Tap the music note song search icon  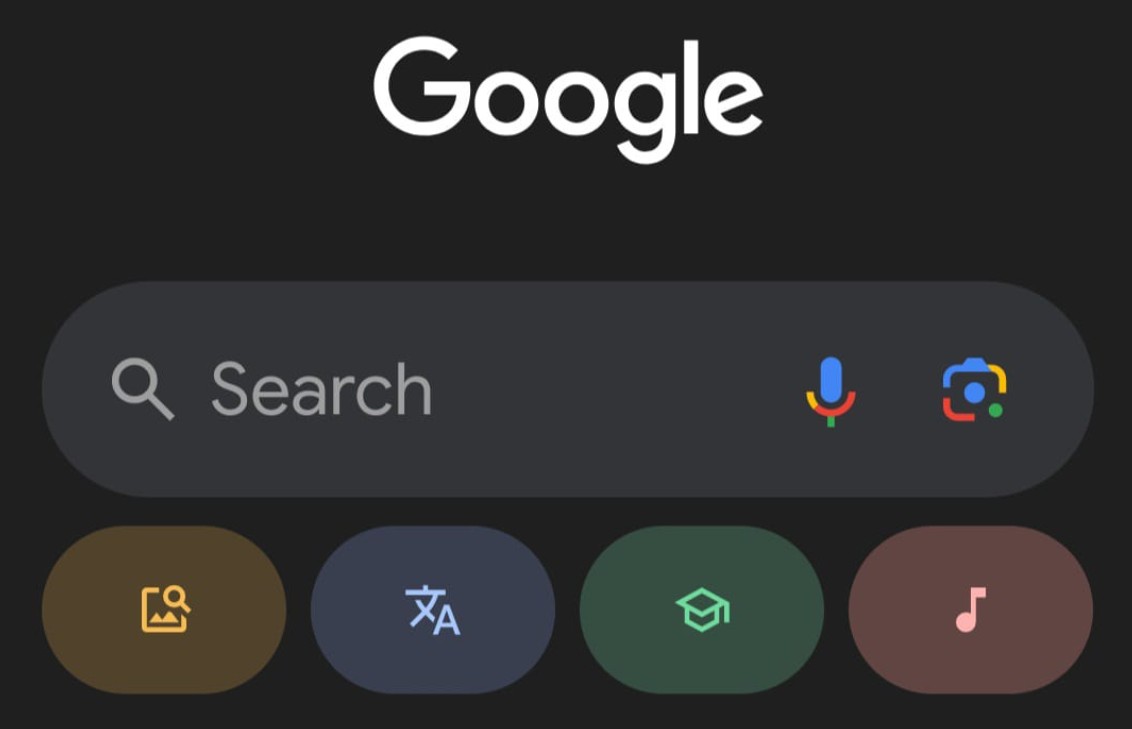(x=971, y=610)
